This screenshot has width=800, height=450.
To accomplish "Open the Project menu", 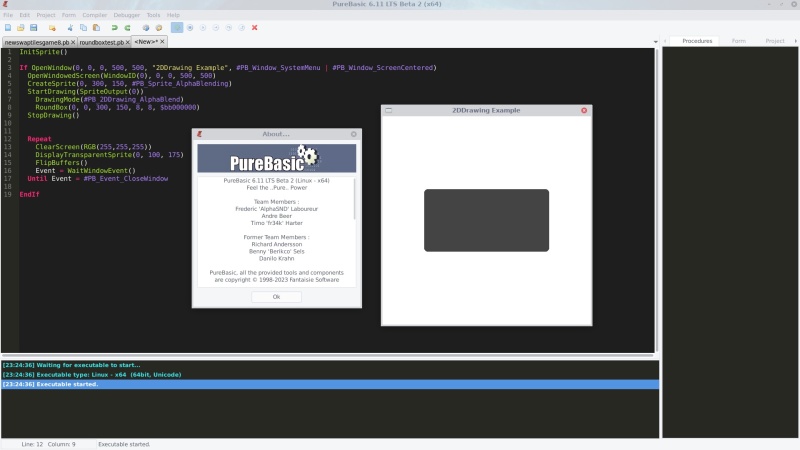I will [46, 15].
